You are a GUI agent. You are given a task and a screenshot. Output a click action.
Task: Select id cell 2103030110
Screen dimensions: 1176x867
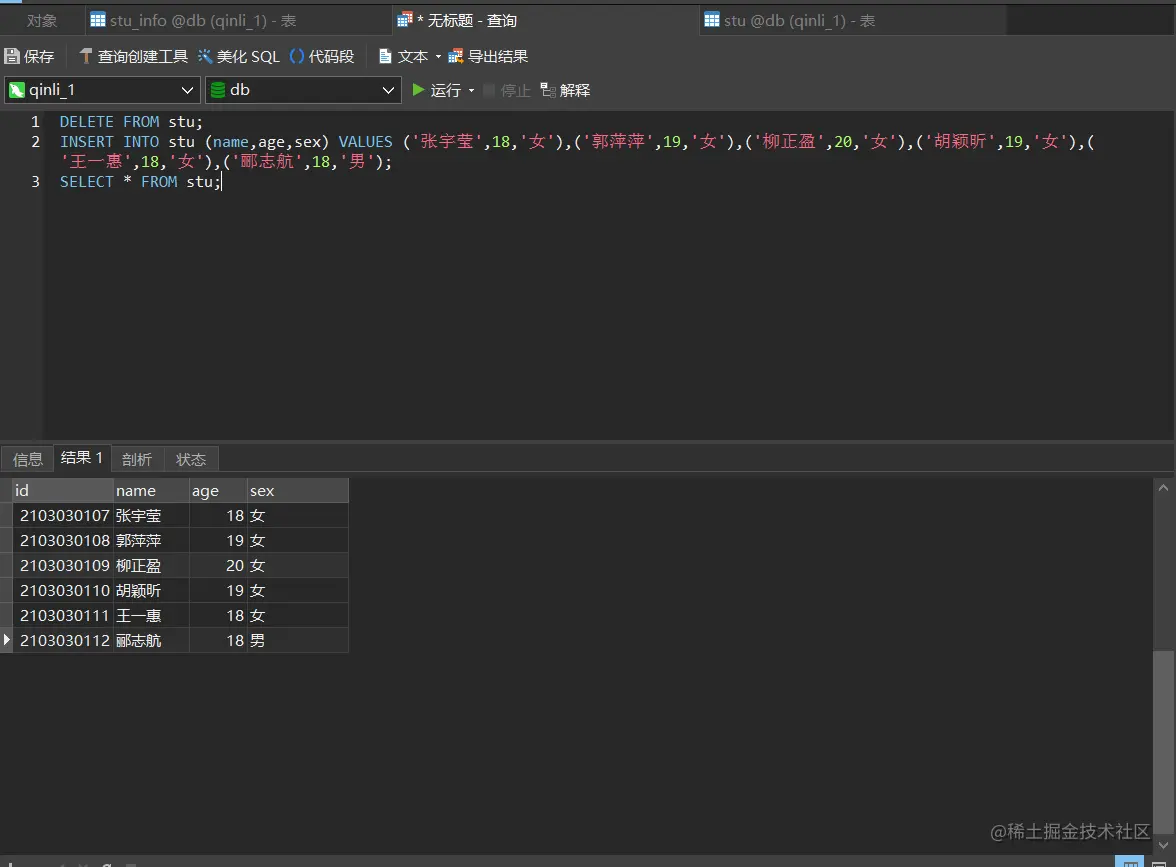64,590
